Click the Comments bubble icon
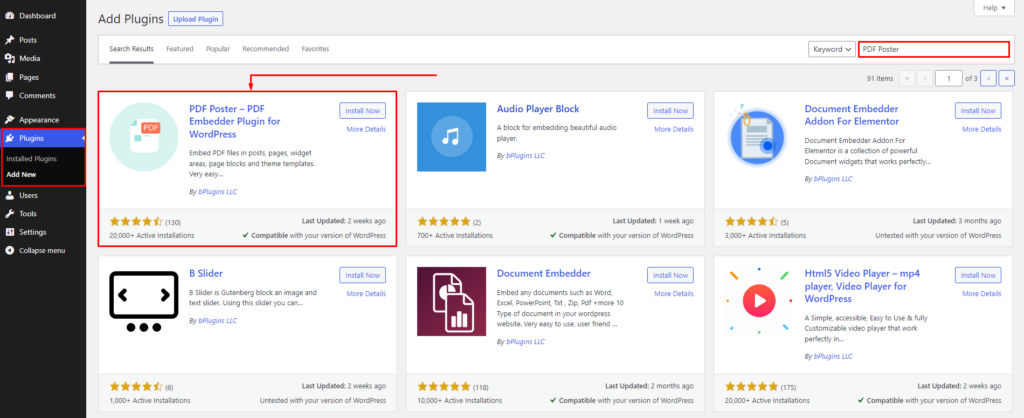Screen dimensions: 1024x418 pyautogui.click(x=10, y=95)
